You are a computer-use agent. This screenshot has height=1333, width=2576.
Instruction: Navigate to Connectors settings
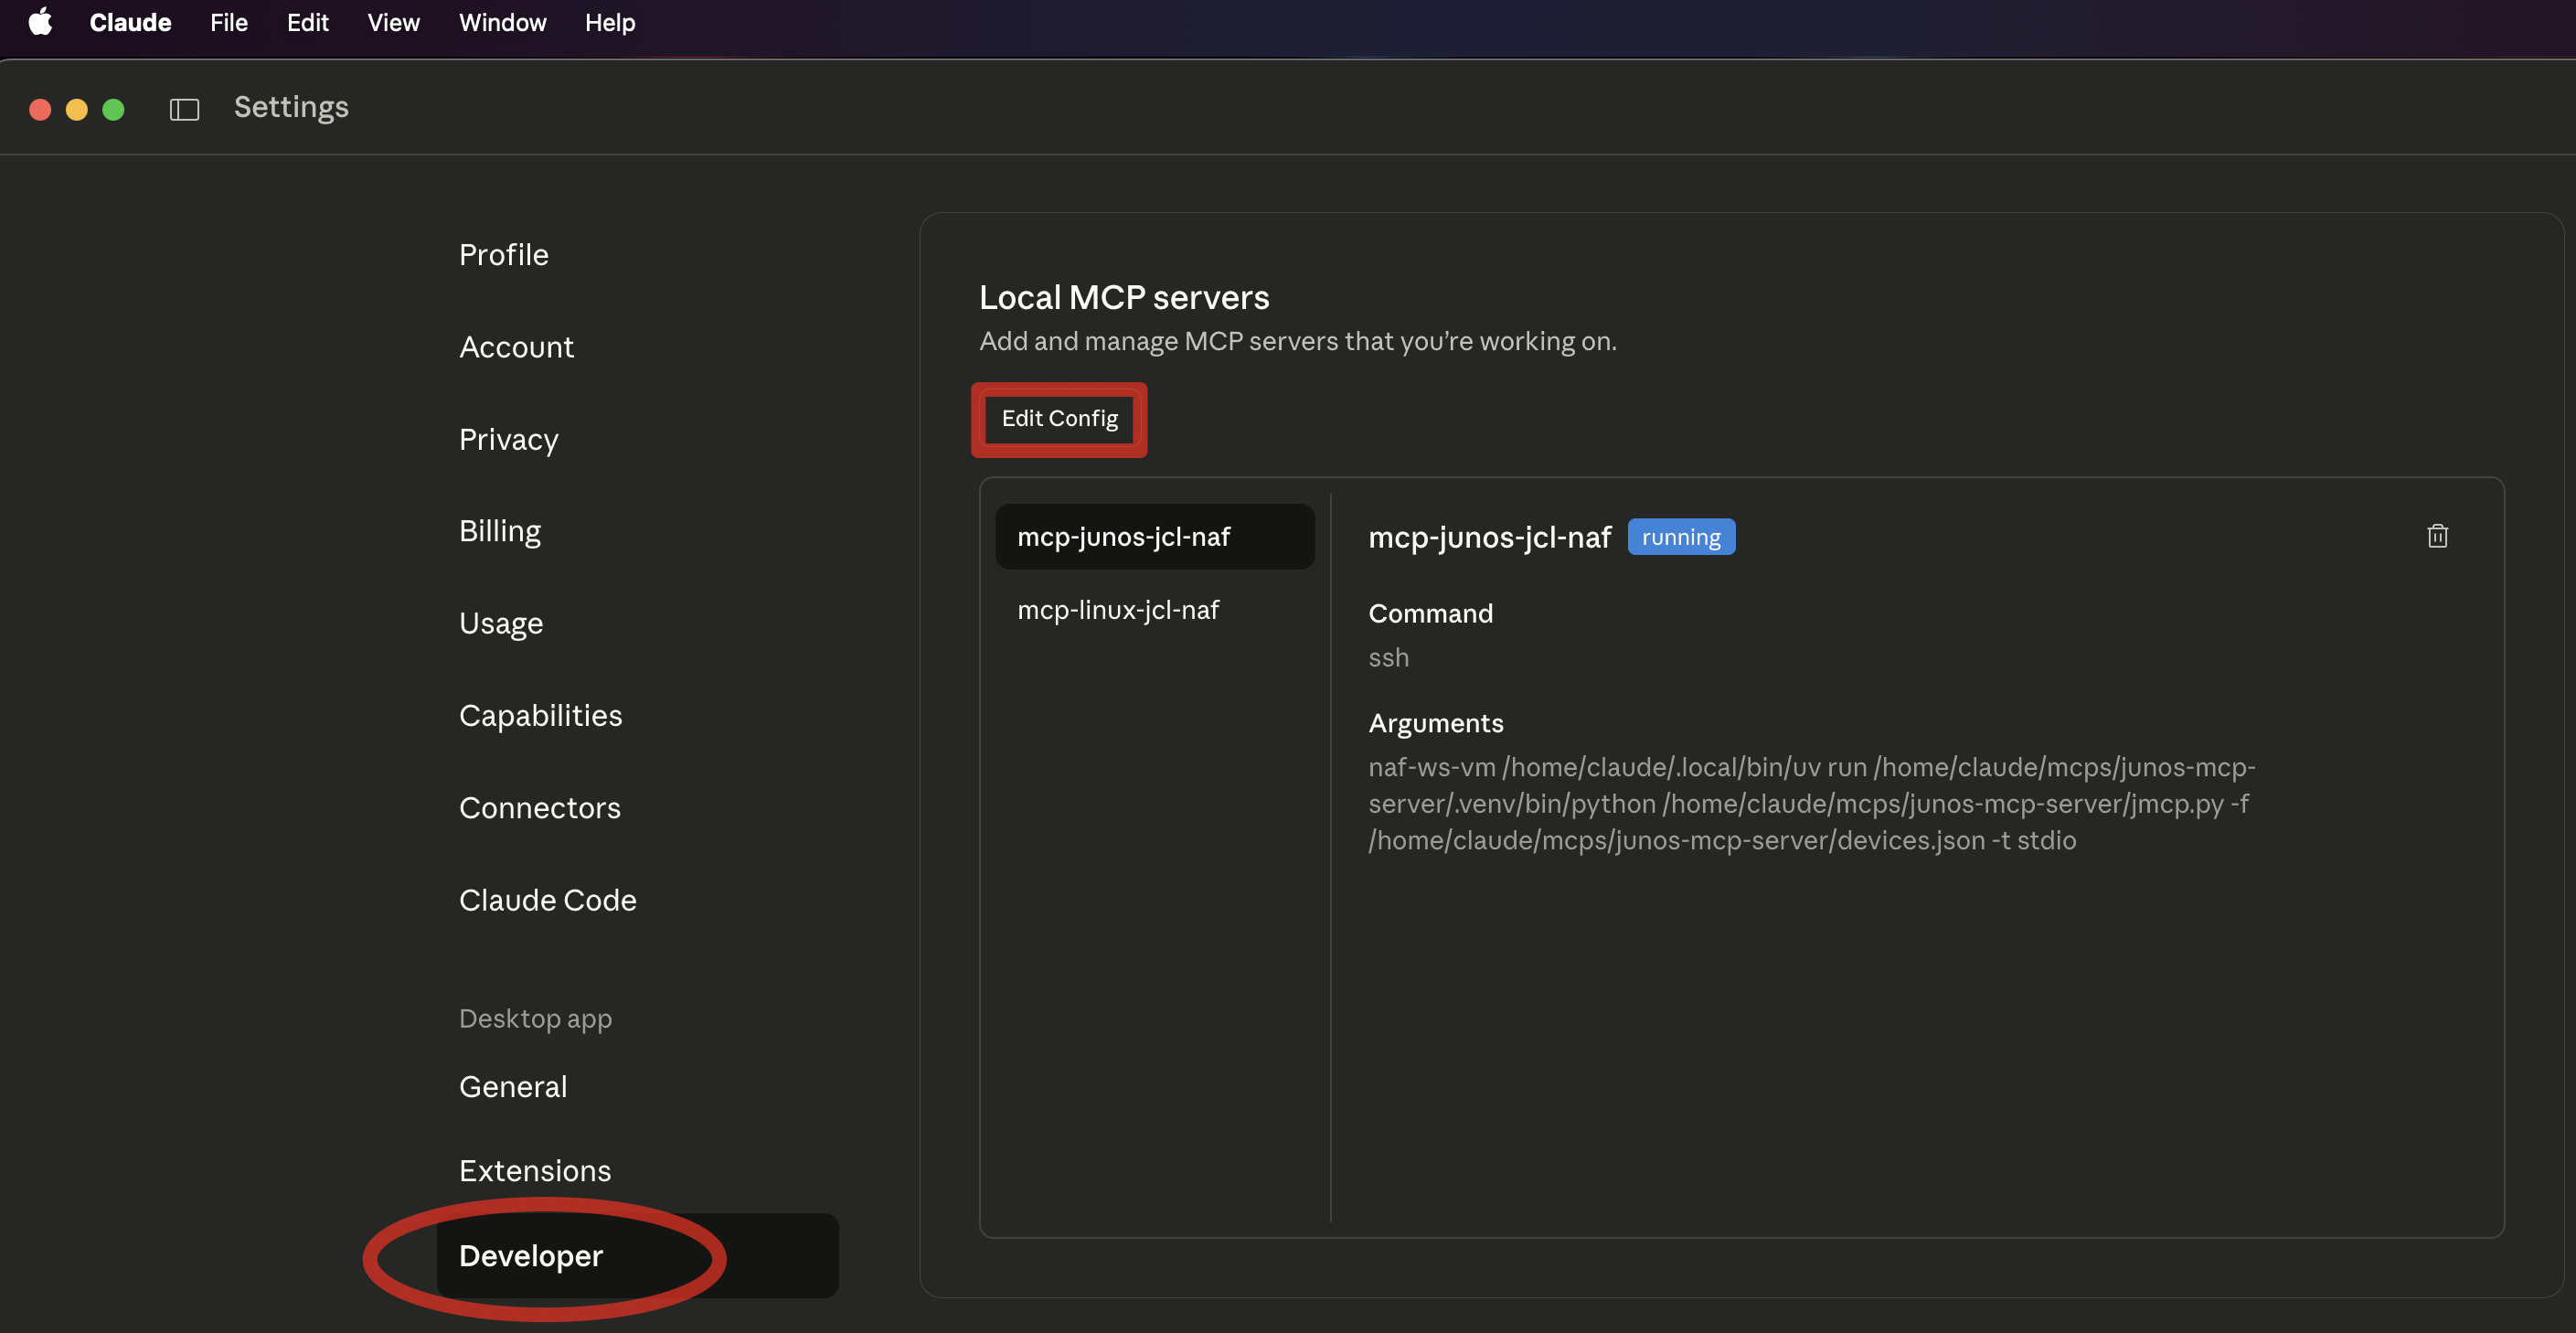point(540,808)
